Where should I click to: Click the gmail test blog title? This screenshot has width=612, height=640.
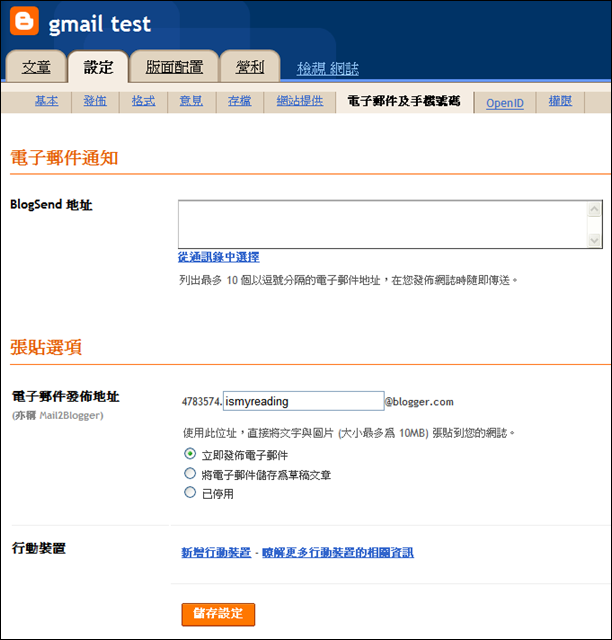pos(100,24)
